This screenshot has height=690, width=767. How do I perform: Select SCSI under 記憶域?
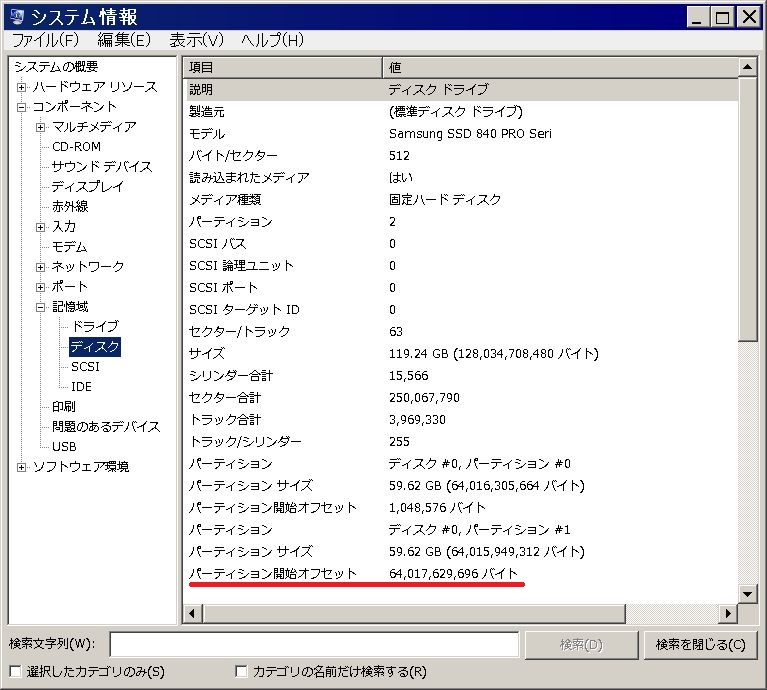(x=85, y=367)
